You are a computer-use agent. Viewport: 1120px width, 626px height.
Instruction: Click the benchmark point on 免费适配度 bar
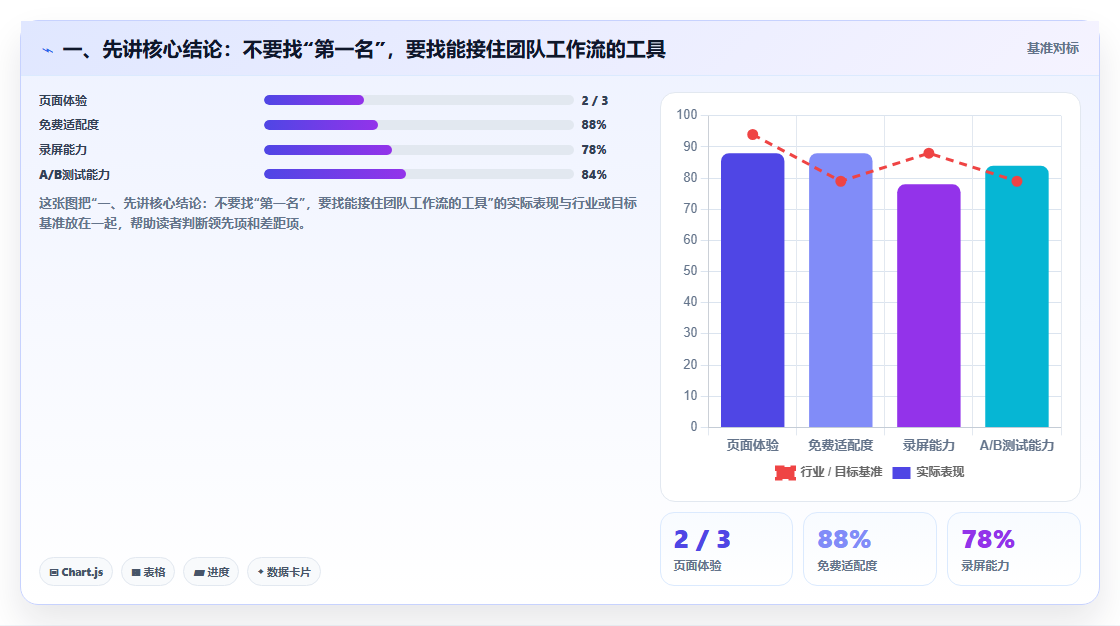[841, 182]
